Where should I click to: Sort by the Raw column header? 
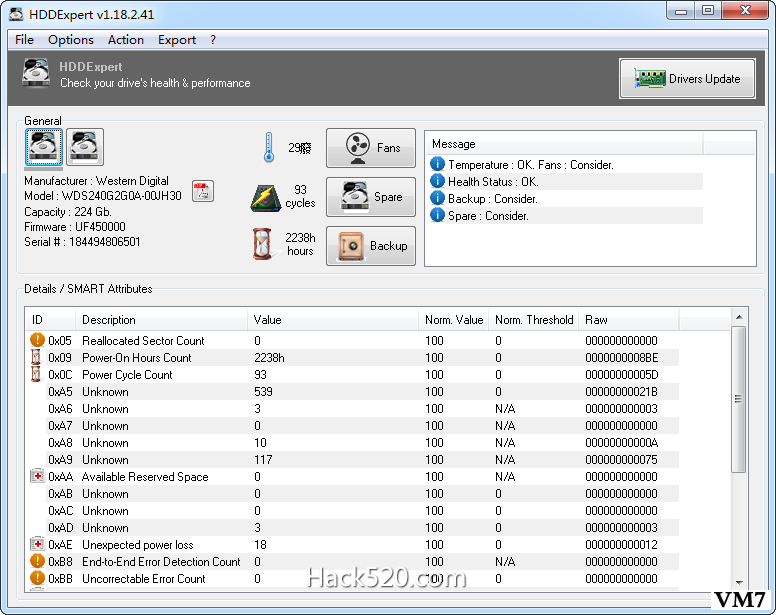629,320
